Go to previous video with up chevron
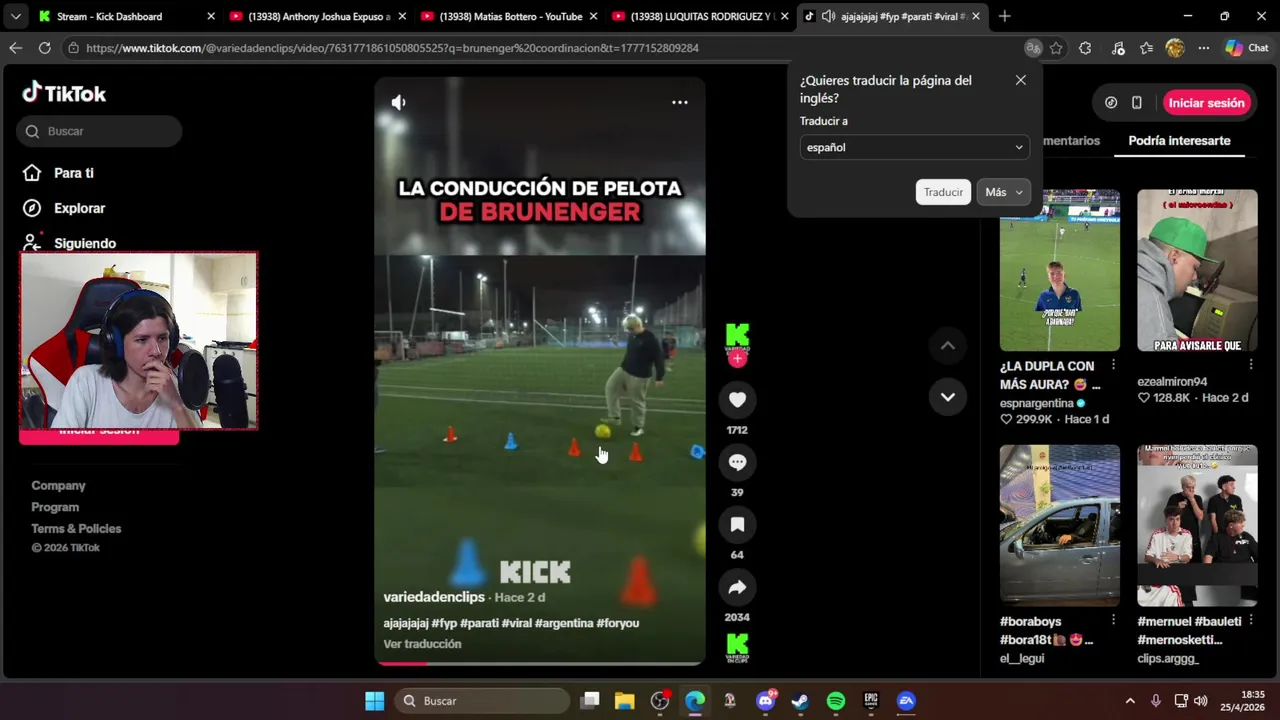This screenshot has width=1280, height=720. pyautogui.click(x=948, y=346)
